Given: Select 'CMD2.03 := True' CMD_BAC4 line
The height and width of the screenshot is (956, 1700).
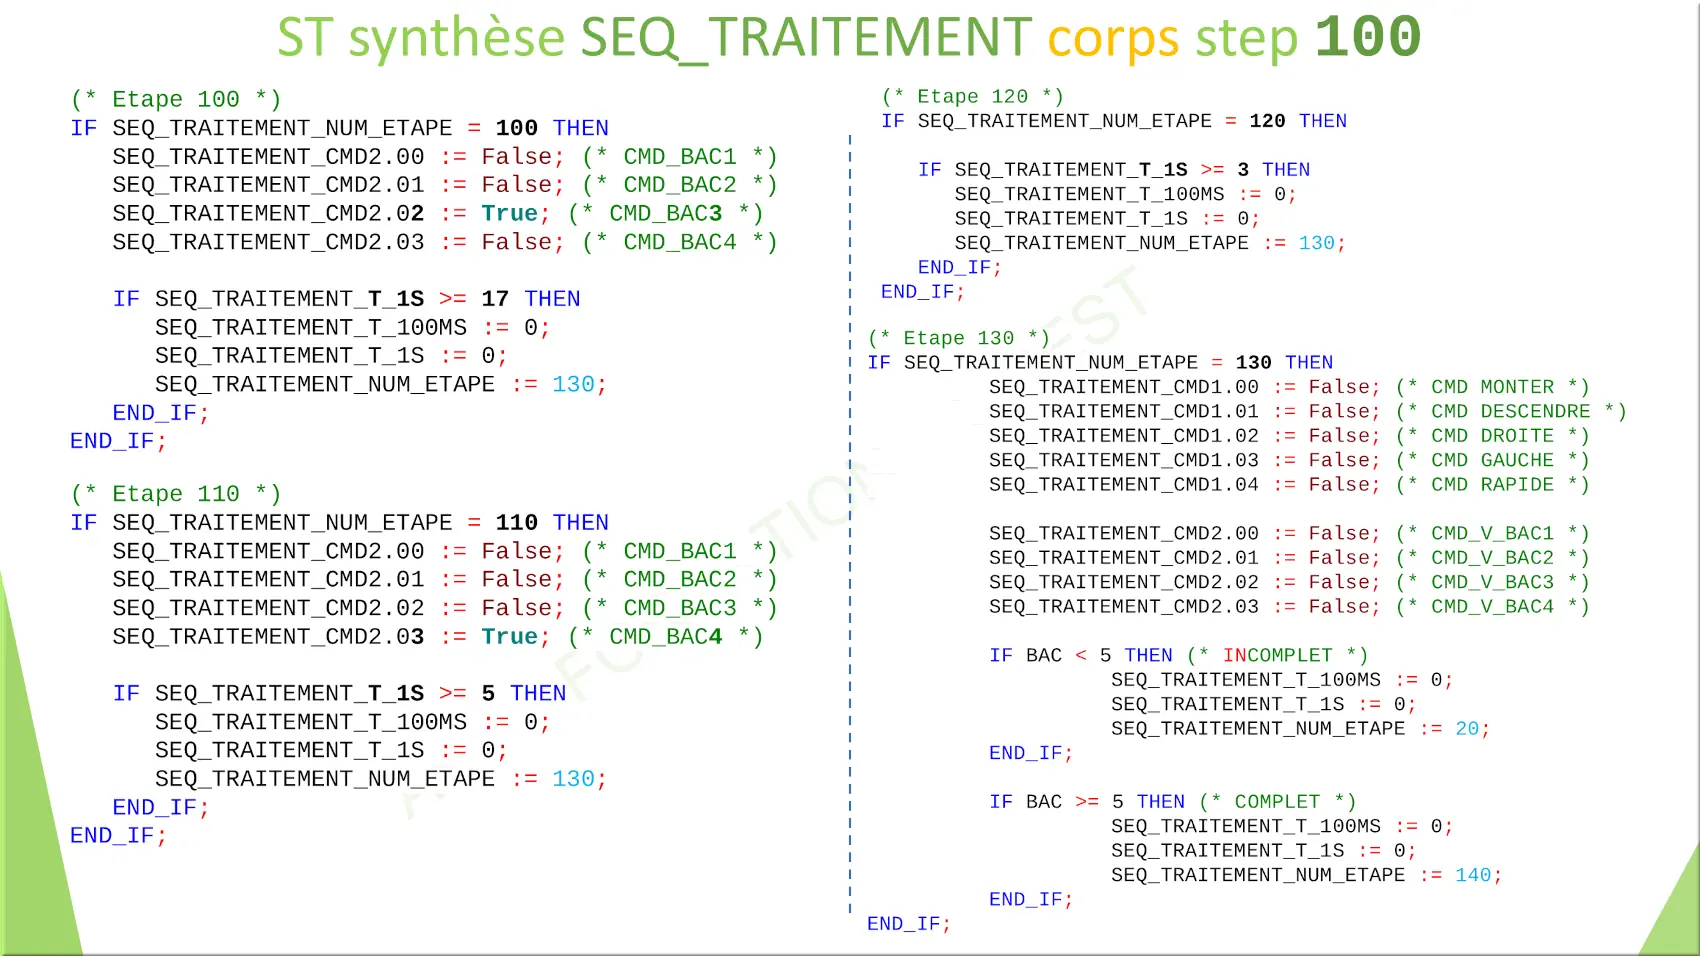Looking at the screenshot, I should click(x=438, y=637).
